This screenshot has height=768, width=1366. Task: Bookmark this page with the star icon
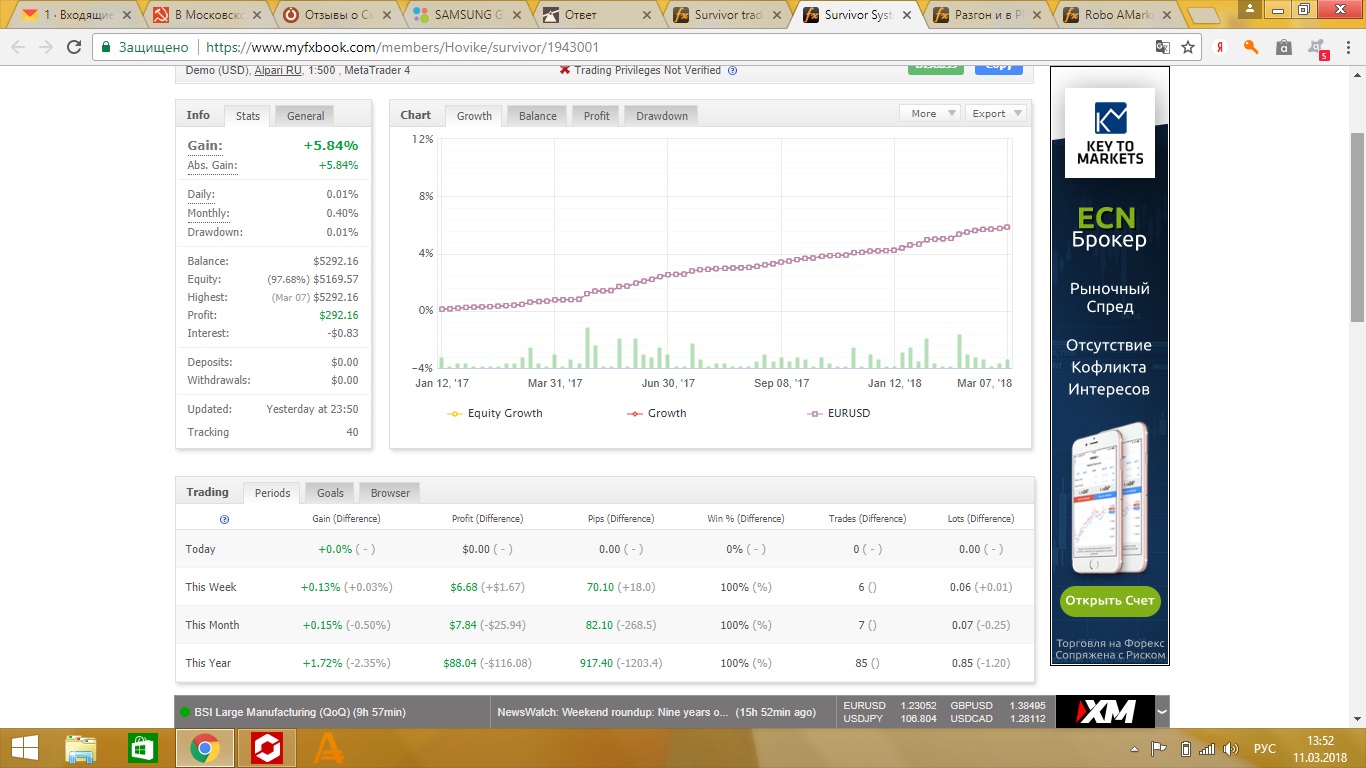tap(1188, 47)
